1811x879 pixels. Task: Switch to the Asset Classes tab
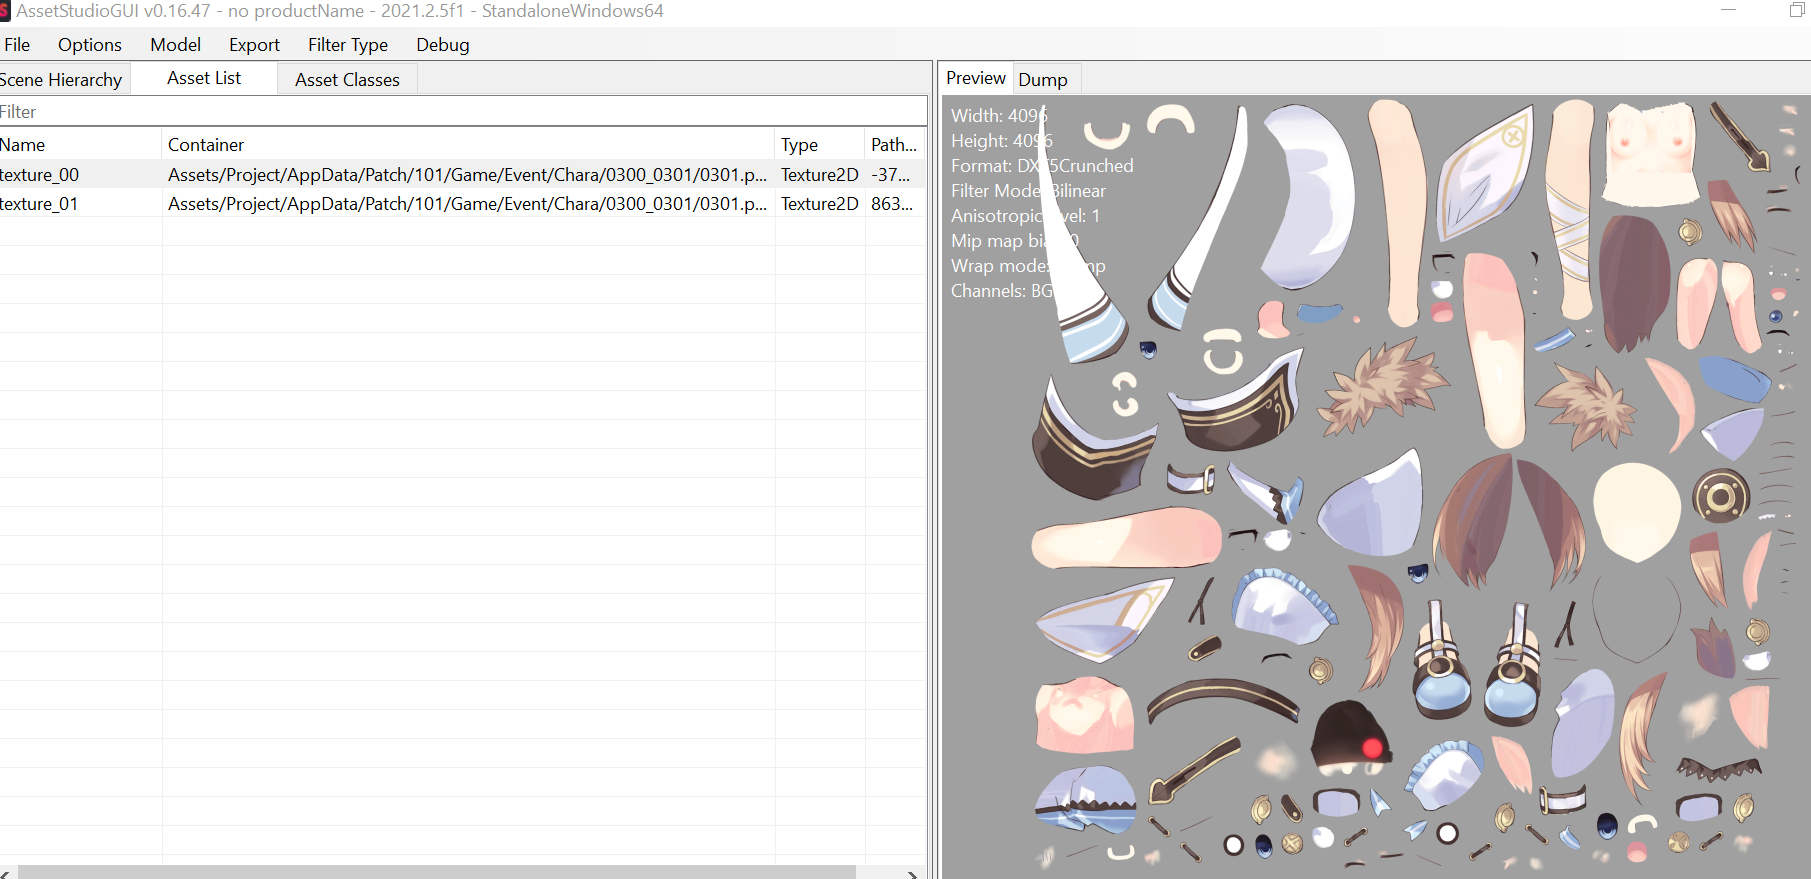(347, 80)
